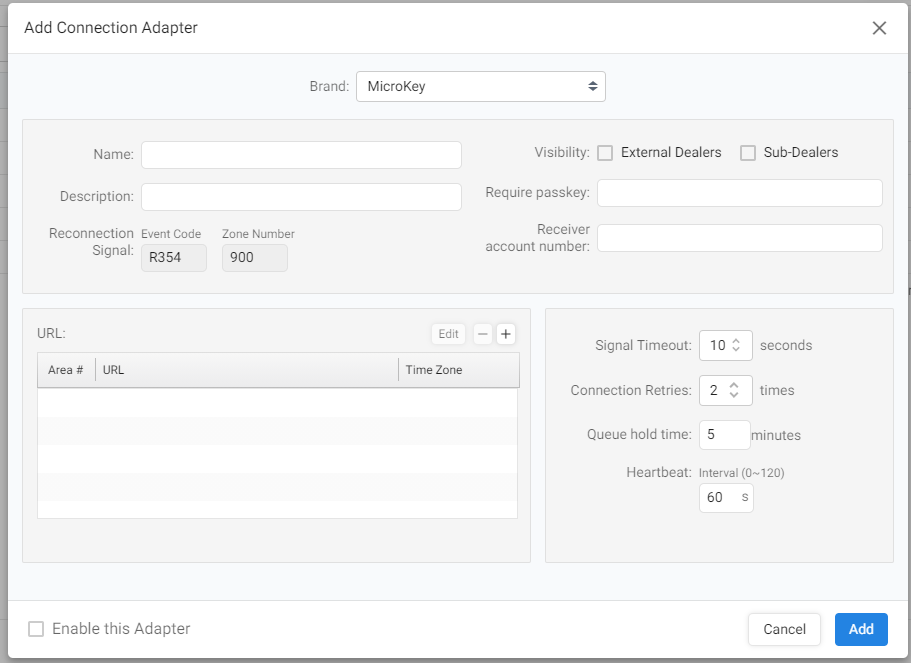The height and width of the screenshot is (663, 911).
Task: Close the Add Connection Adapter dialog
Action: click(879, 28)
